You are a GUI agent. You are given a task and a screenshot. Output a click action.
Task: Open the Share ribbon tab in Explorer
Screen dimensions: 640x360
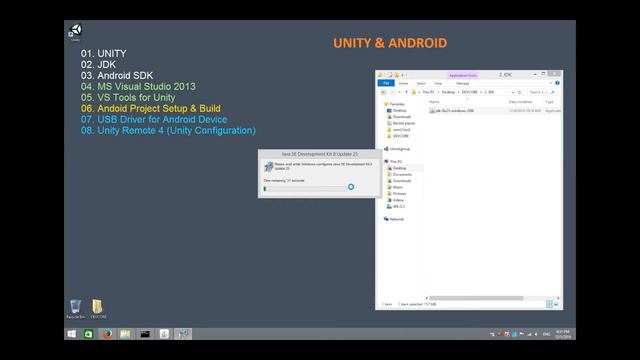[x=421, y=83]
